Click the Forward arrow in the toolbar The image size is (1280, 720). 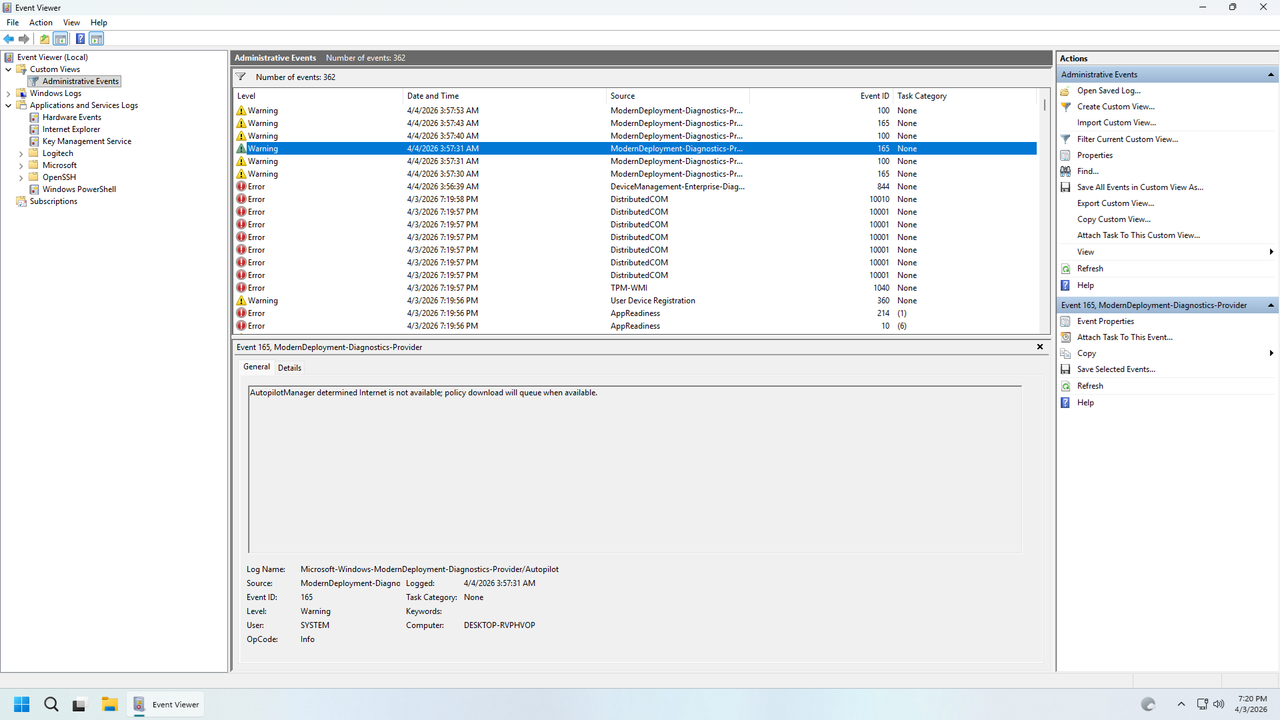coord(24,39)
